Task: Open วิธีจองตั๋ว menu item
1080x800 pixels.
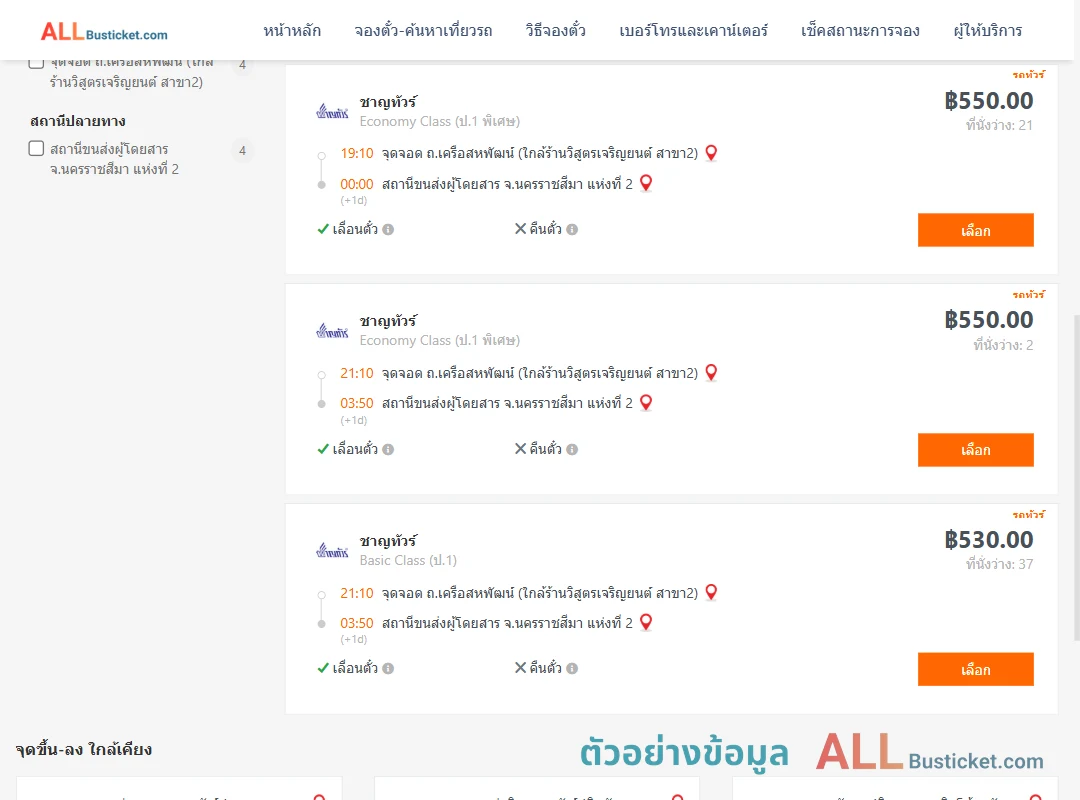Action: [555, 31]
